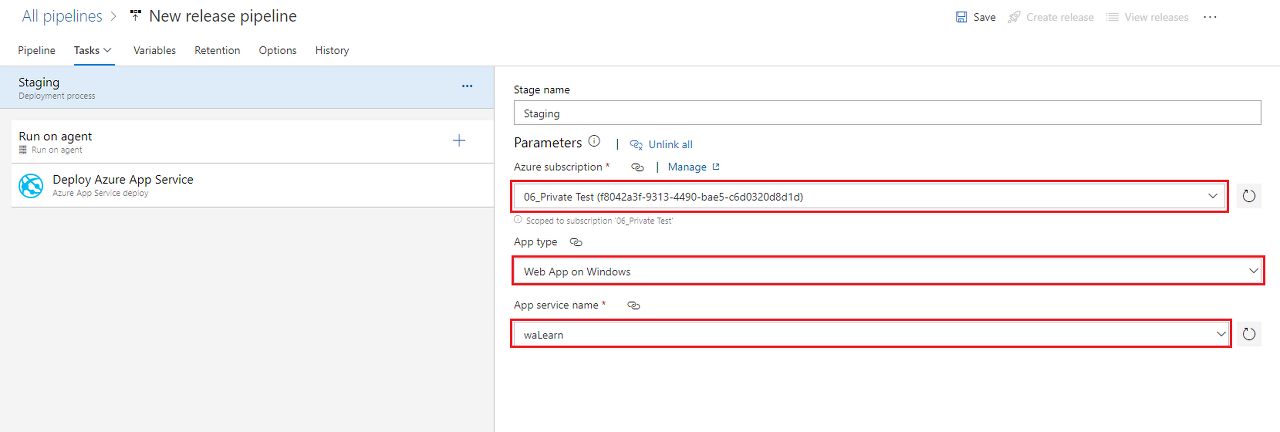Click the Manage external link icon

coord(715,167)
